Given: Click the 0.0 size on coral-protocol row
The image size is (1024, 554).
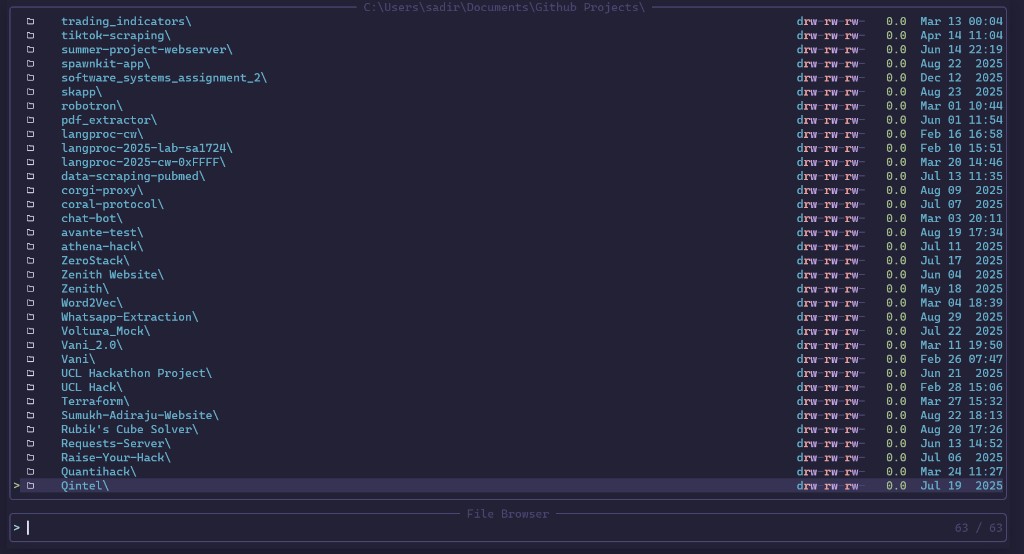Looking at the screenshot, I should pos(896,204).
